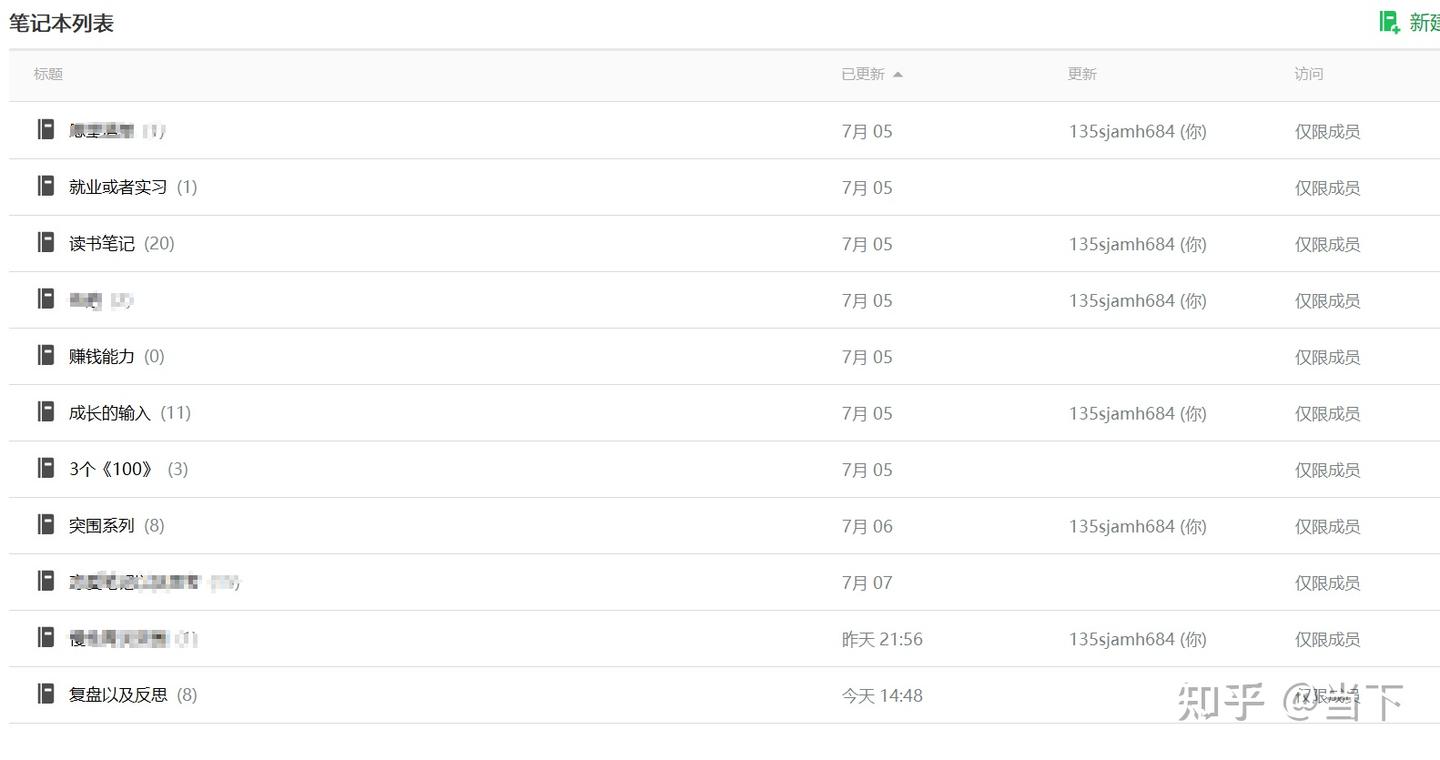Screen dimensions: 1440x760
Task: Toggle sort arrow next to 已更新
Action: tap(898, 74)
